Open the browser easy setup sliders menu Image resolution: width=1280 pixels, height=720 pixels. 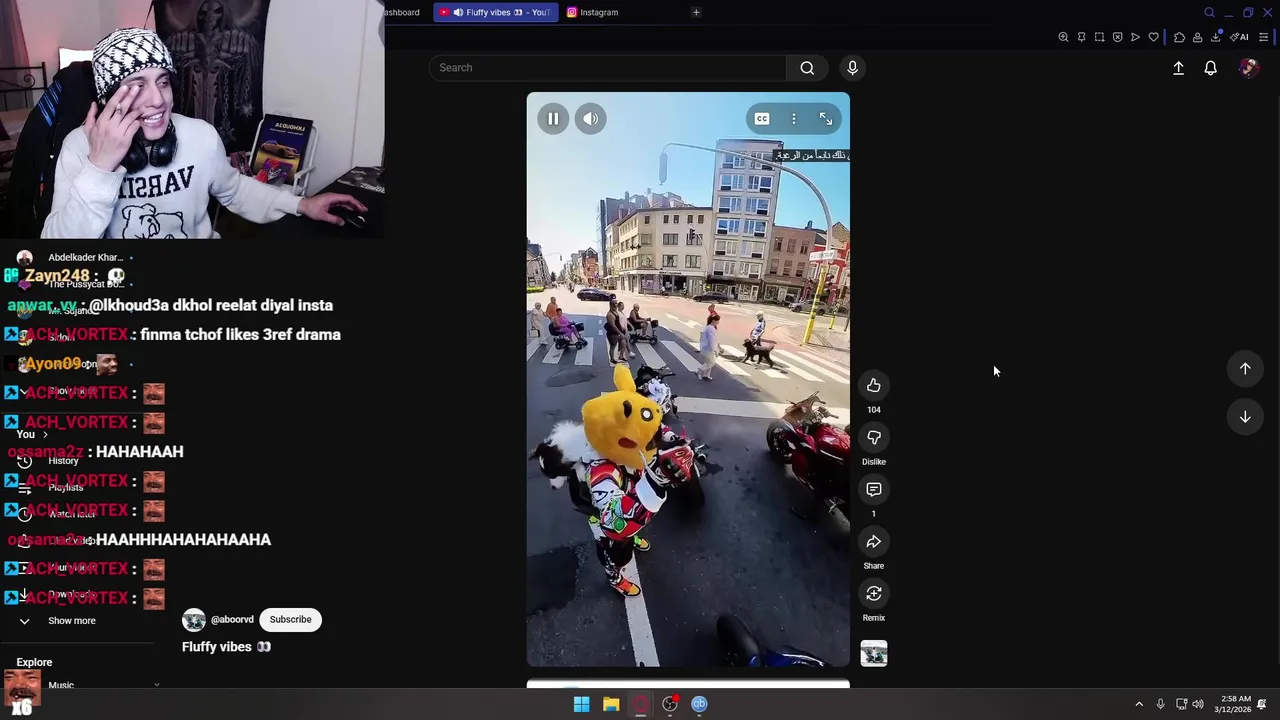pyautogui.click(x=1263, y=38)
